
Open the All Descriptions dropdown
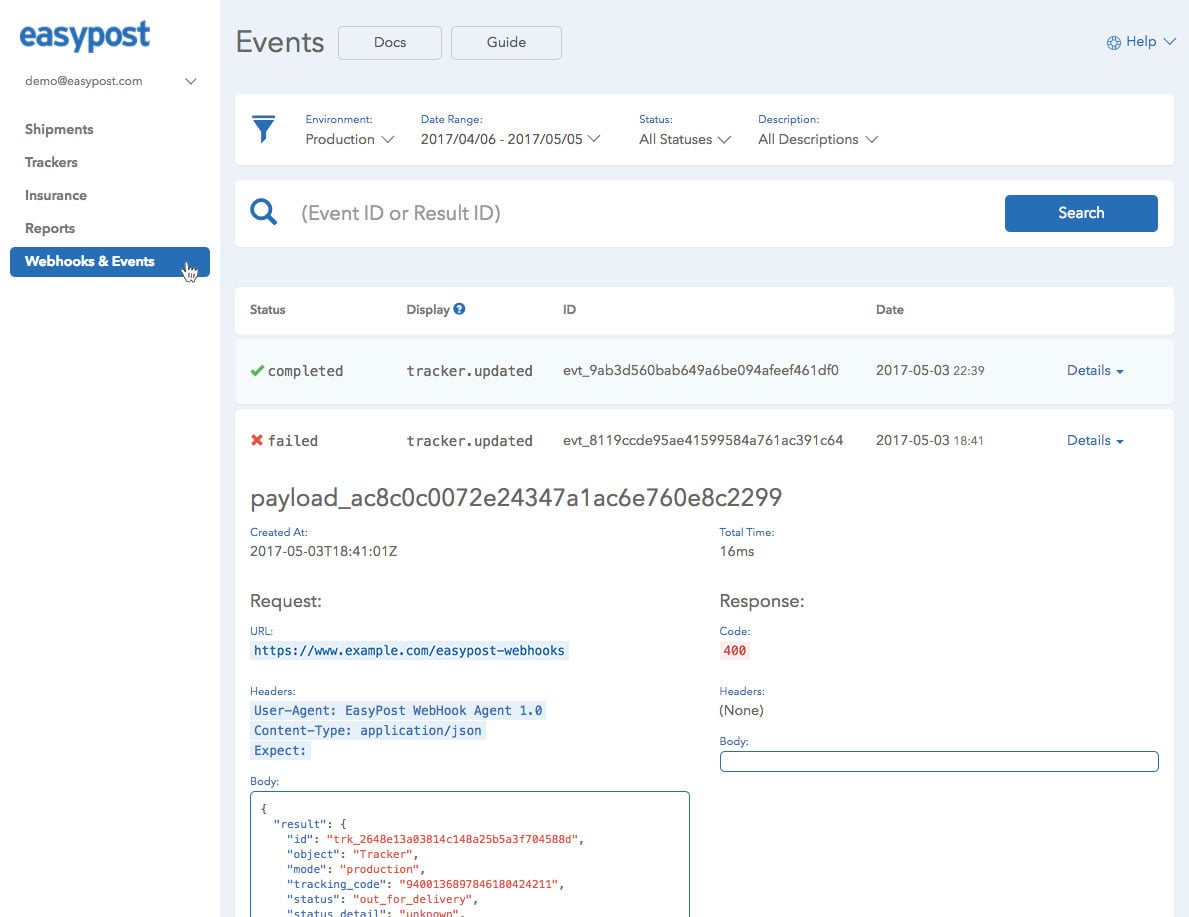point(817,140)
